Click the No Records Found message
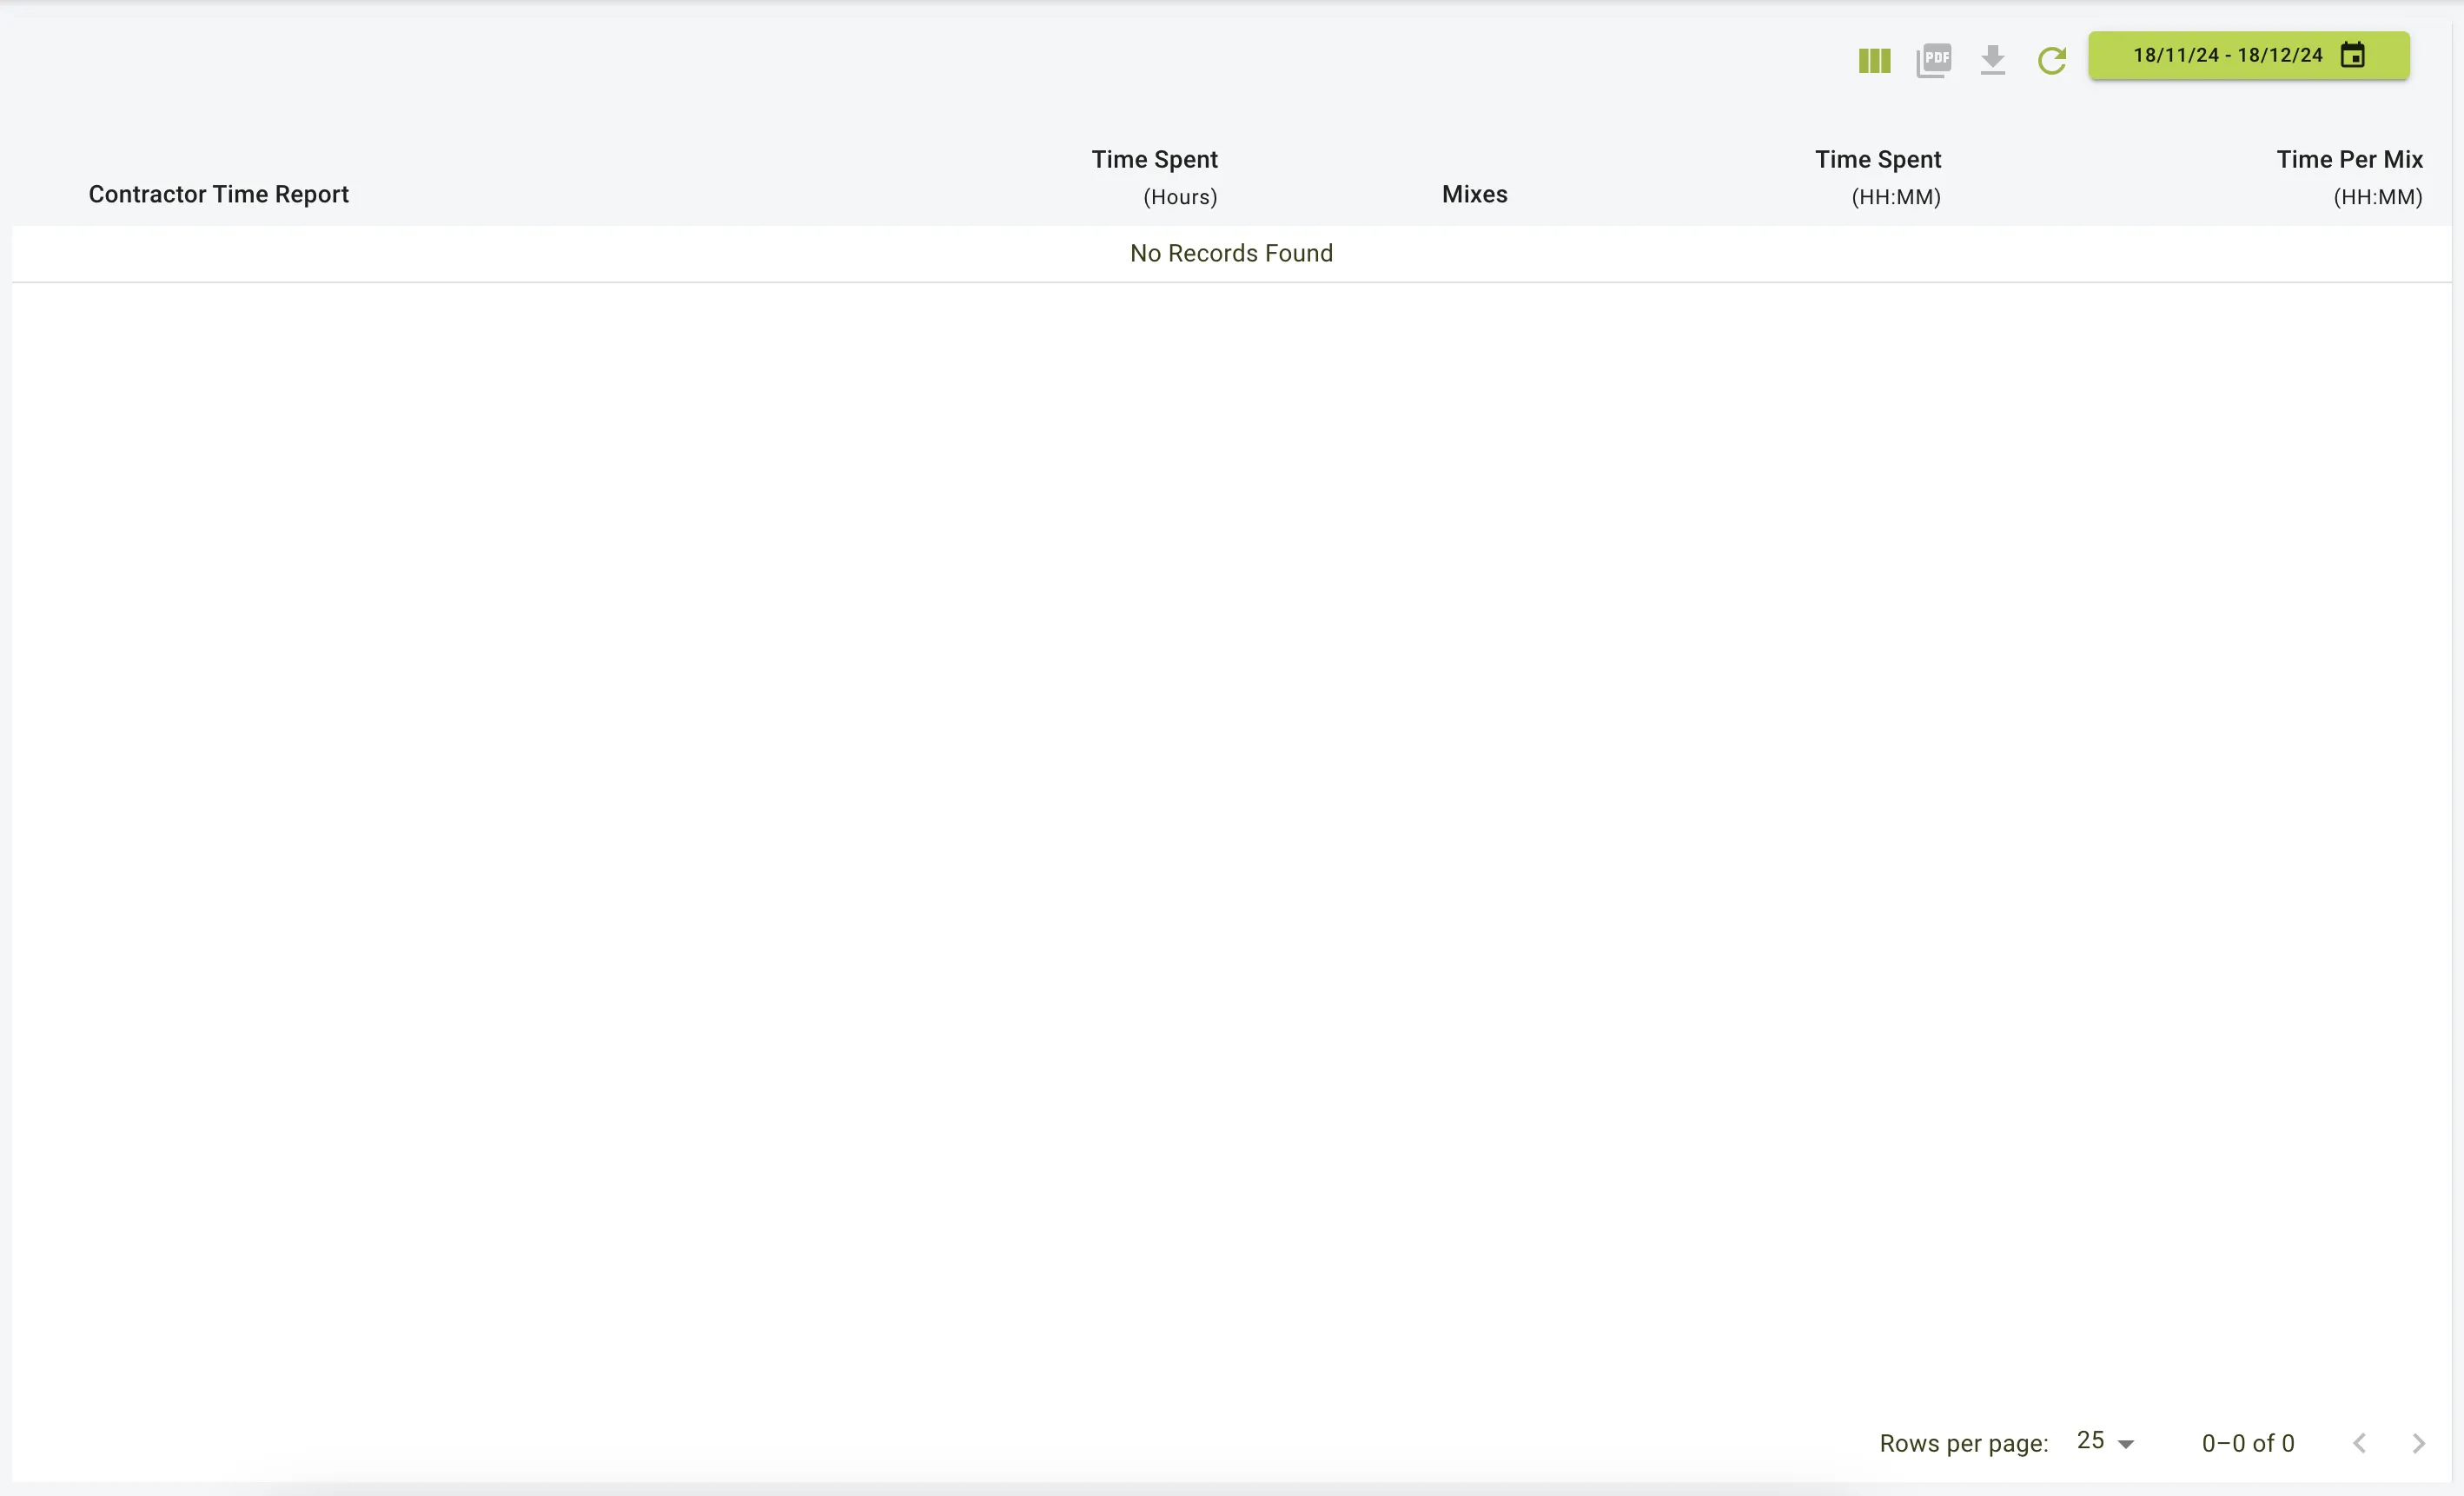The width and height of the screenshot is (2464, 1496). 1231,253
